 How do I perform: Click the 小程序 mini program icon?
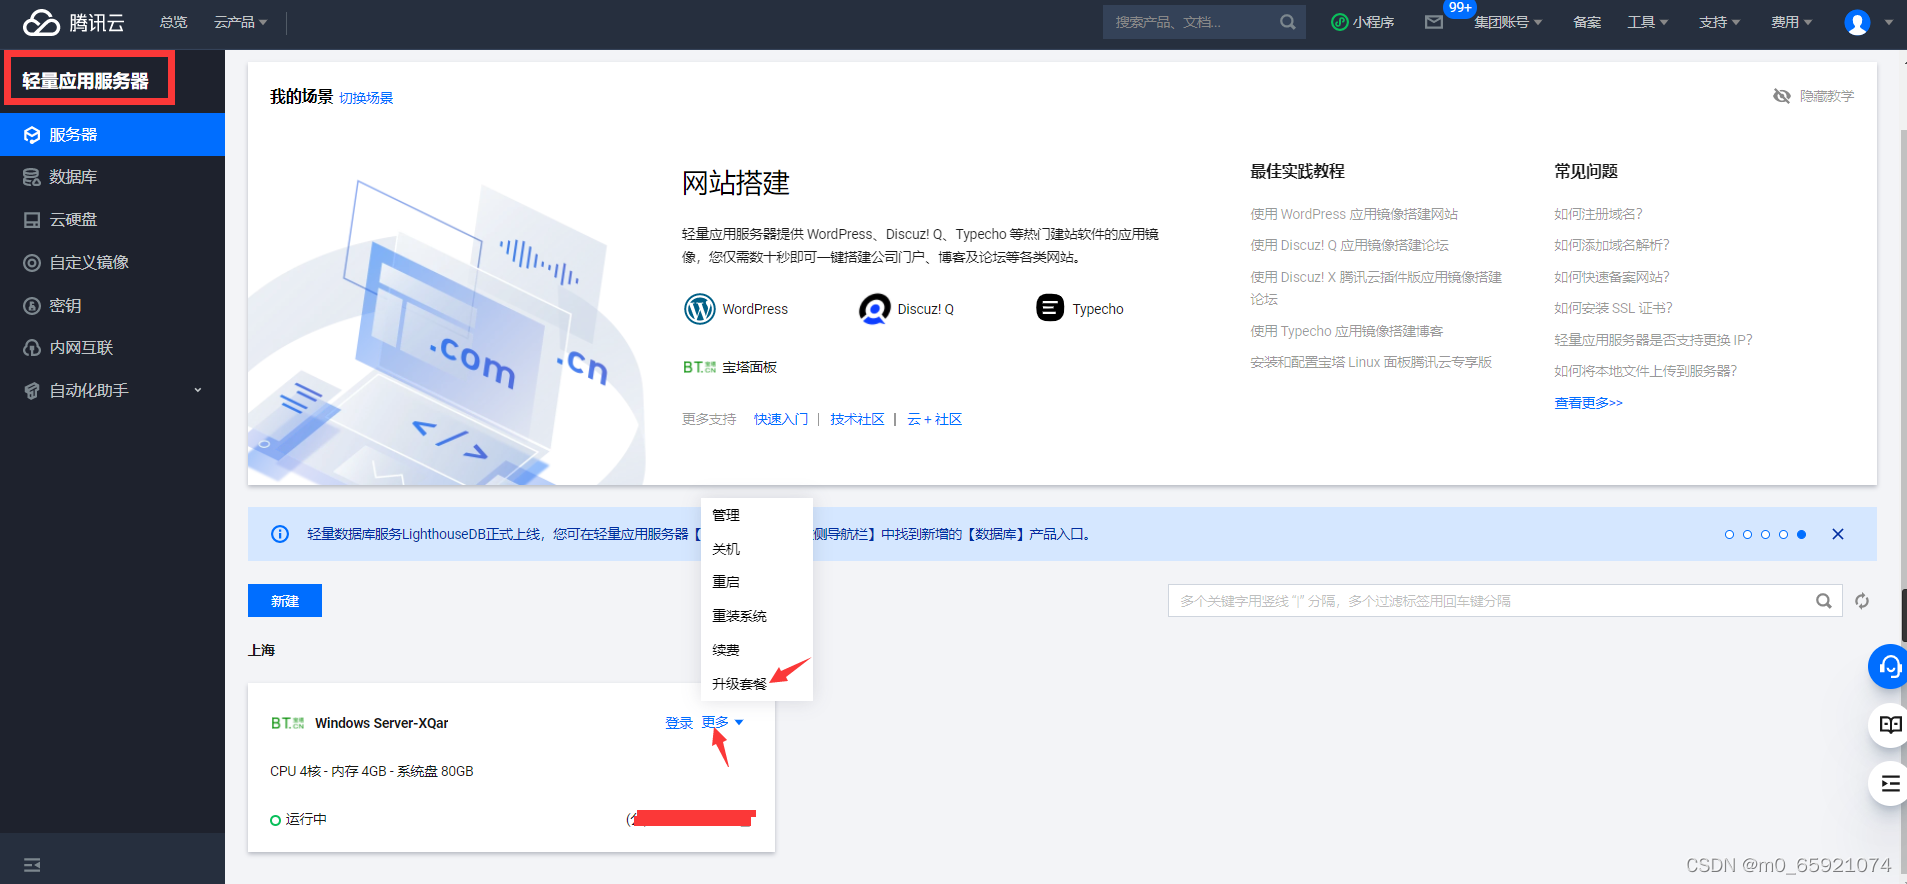pos(1340,22)
